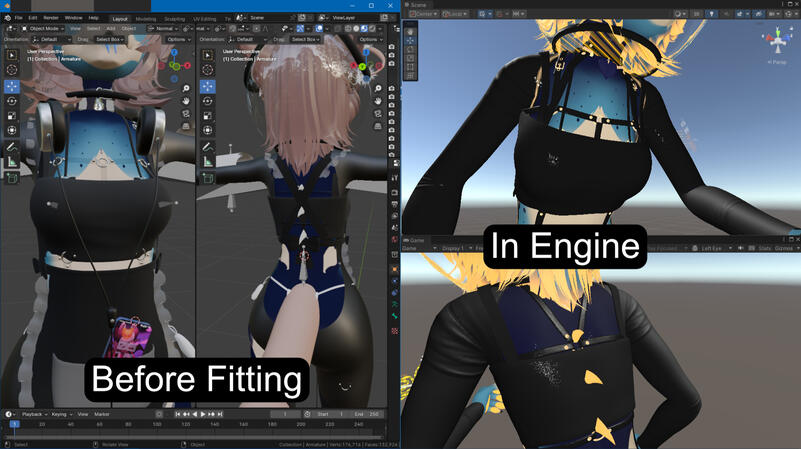Click pan hand icon in left viewport
This screenshot has height=449, width=801.
pyautogui.click(x=186, y=101)
